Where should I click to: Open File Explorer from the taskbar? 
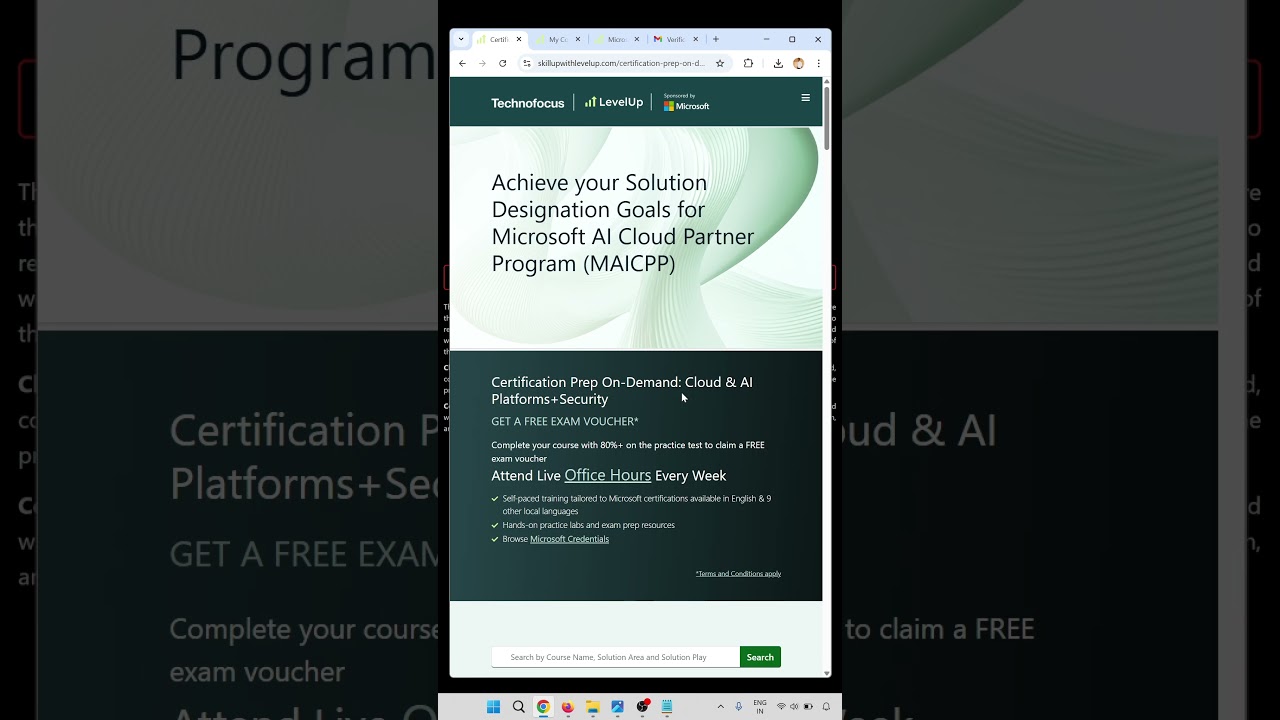593,707
